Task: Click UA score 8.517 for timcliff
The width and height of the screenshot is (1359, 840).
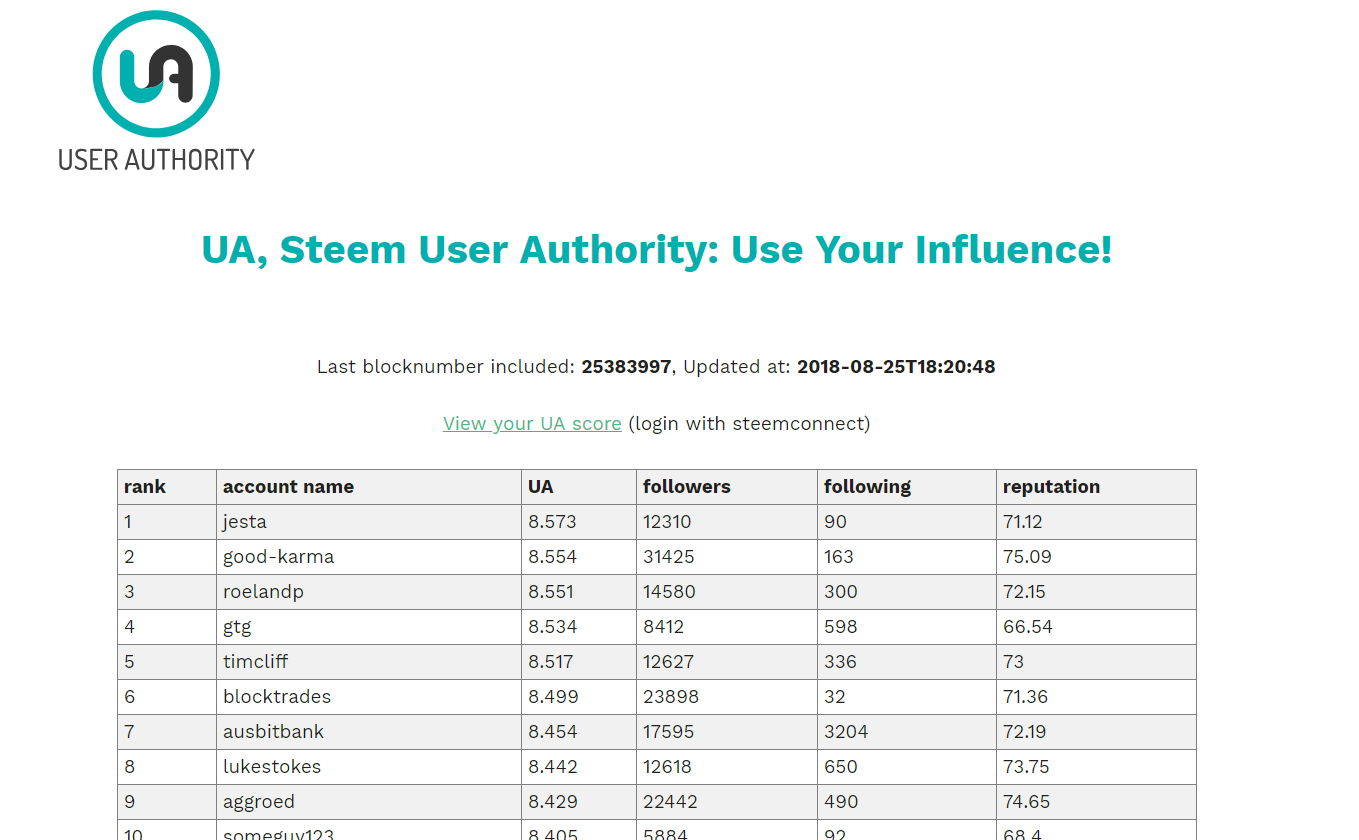Action: click(551, 662)
